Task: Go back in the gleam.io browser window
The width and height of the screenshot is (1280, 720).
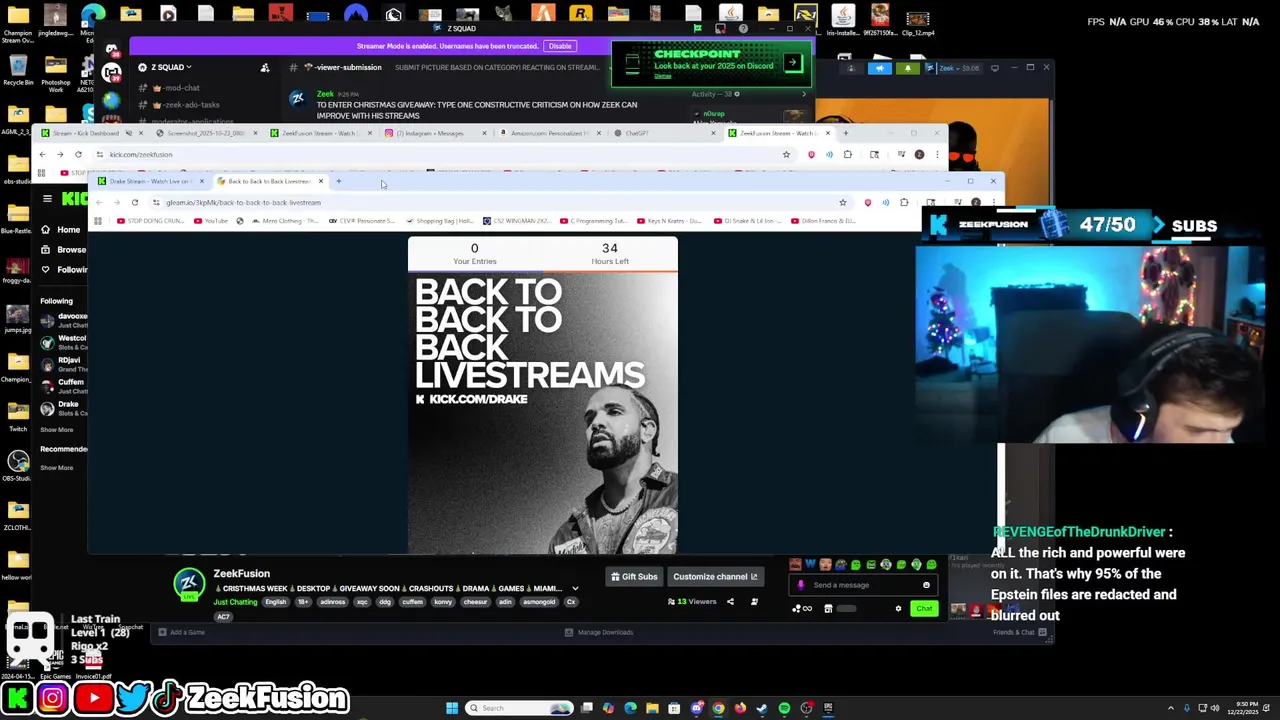Action: (98, 202)
